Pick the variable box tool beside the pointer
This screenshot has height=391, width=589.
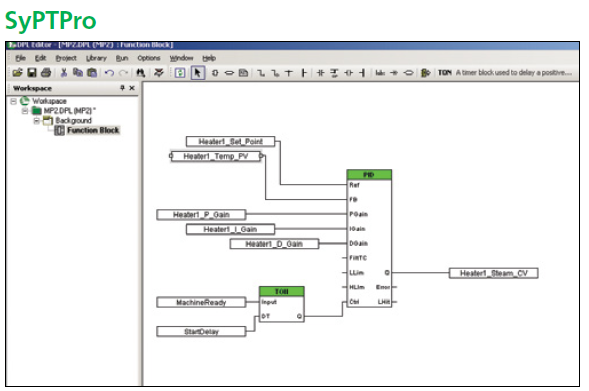pos(215,73)
